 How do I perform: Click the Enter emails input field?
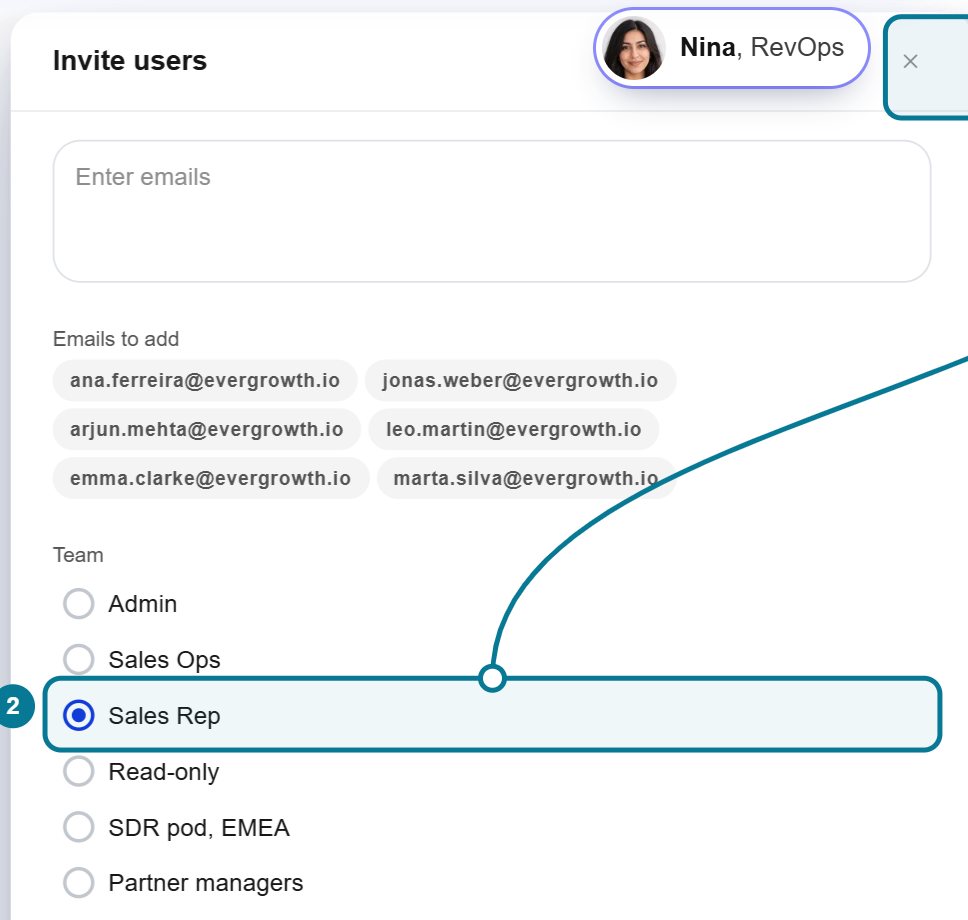(x=491, y=211)
